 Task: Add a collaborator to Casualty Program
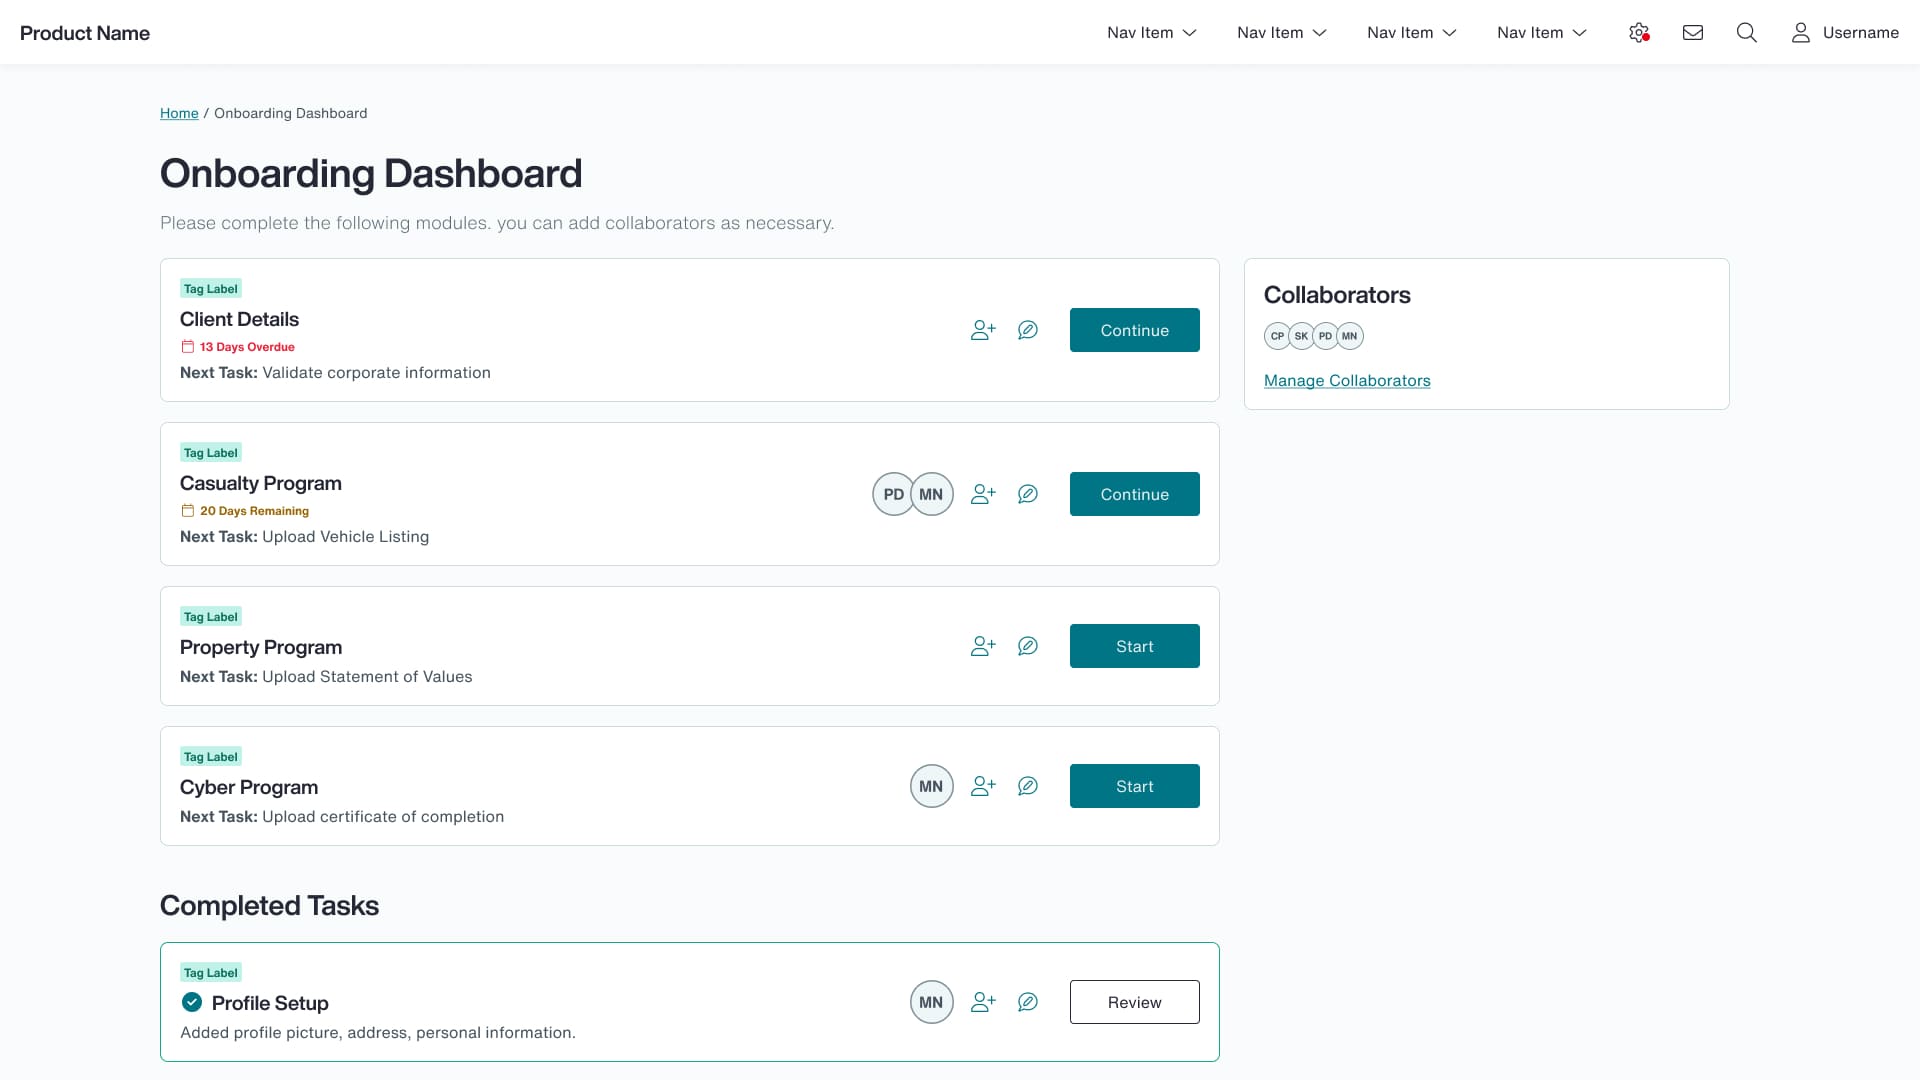click(x=983, y=494)
